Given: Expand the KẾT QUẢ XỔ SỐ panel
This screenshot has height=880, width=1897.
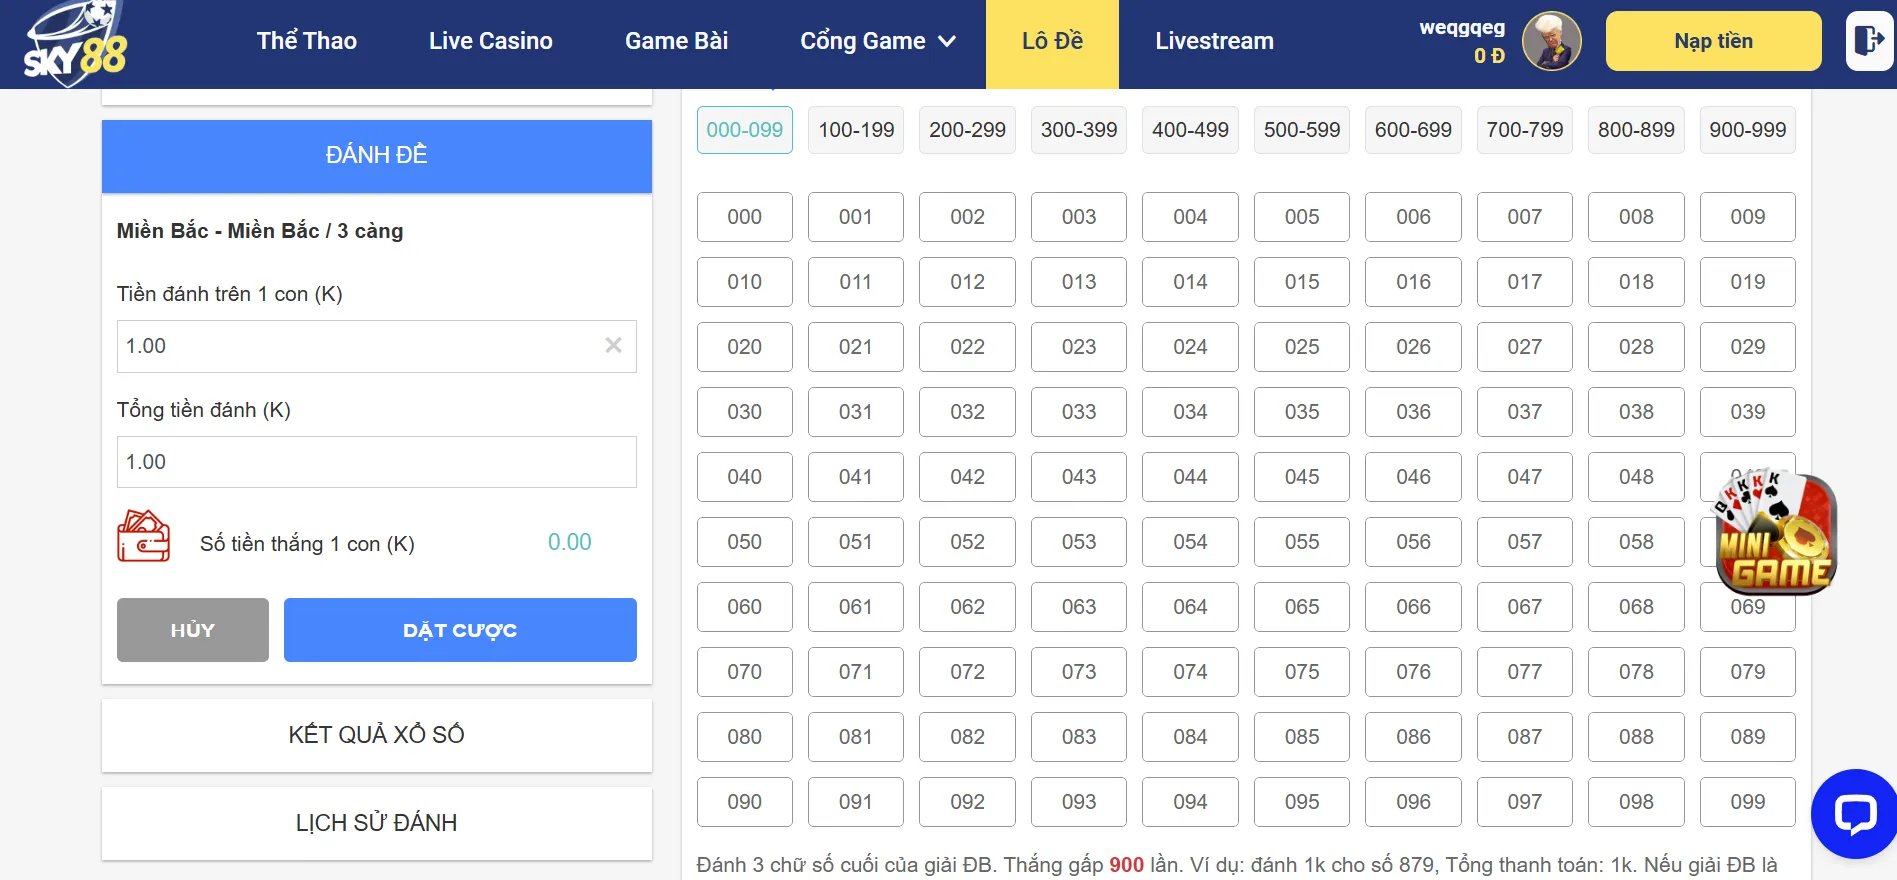Looking at the screenshot, I should point(376,735).
